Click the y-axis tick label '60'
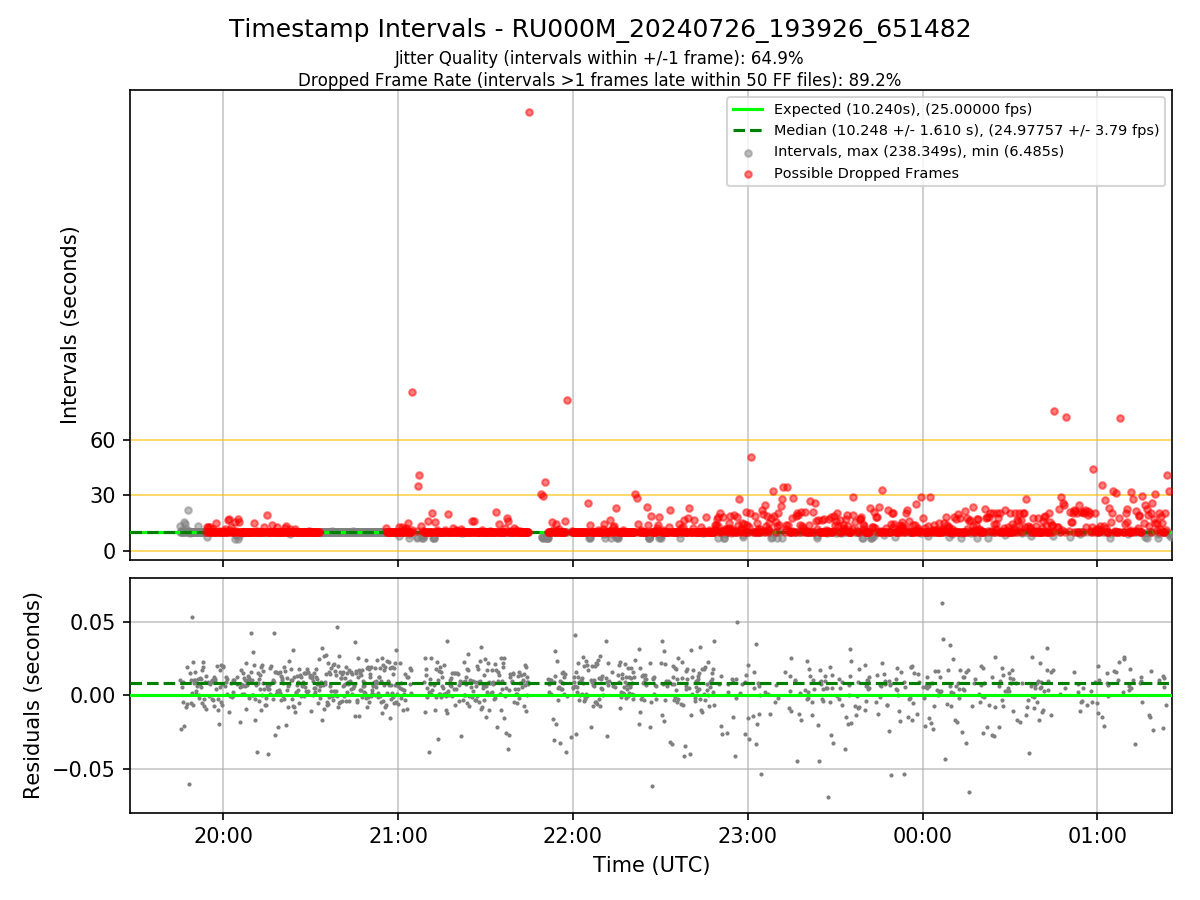 [x=105, y=440]
